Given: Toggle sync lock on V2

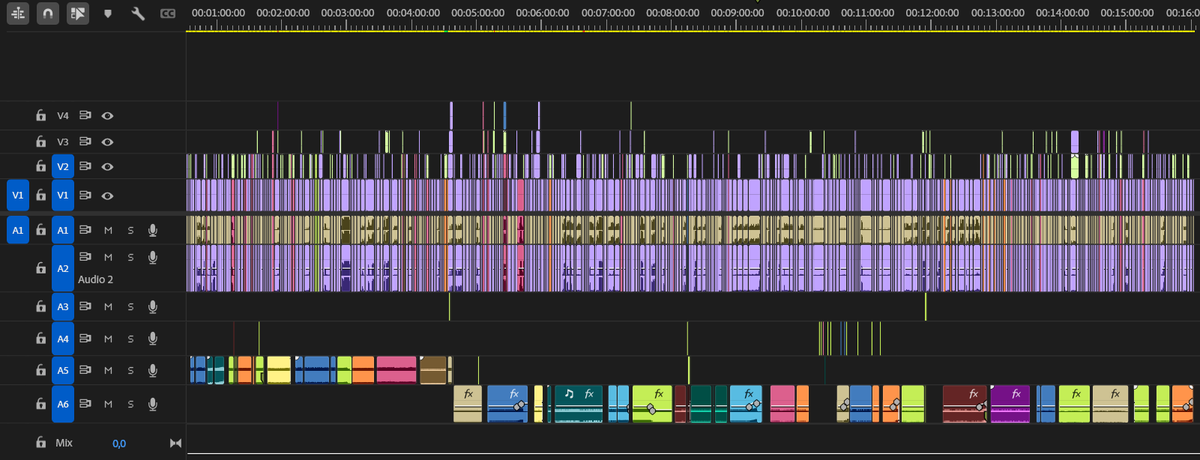Looking at the screenshot, I should [86, 167].
